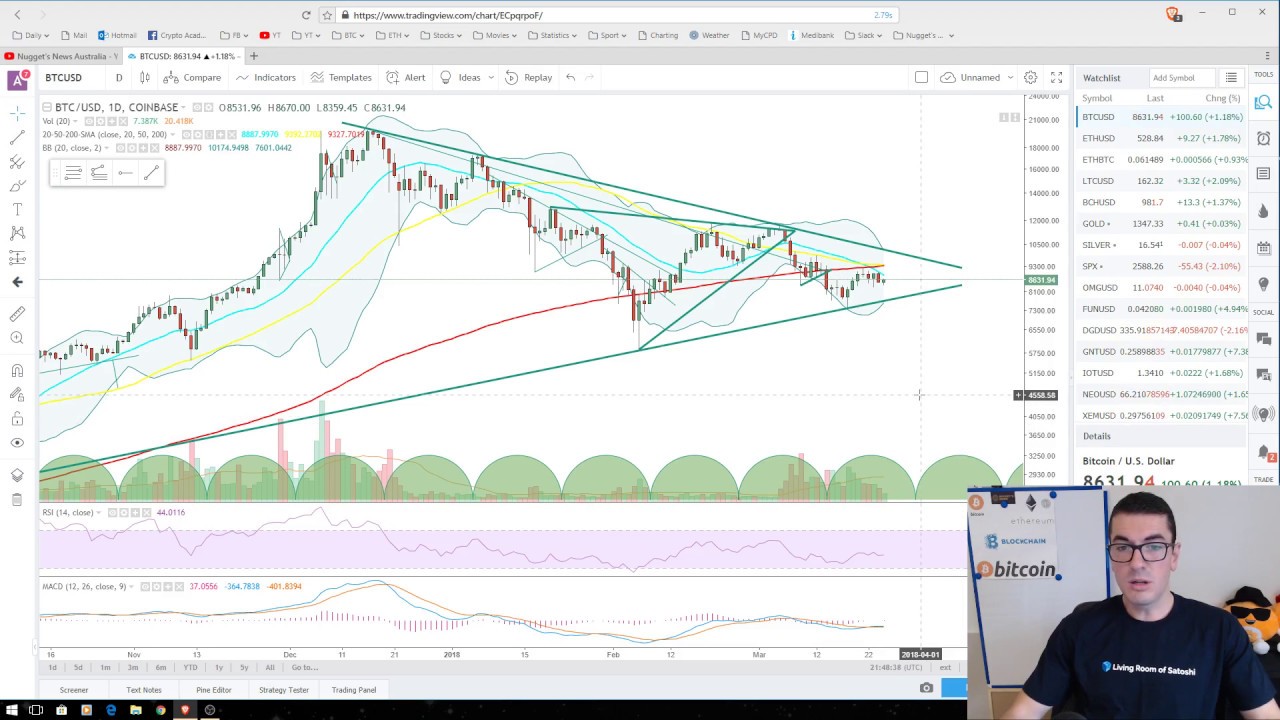Click the BTCUSD symbol search field
This screenshot has width=1280, height=720.
[72, 77]
